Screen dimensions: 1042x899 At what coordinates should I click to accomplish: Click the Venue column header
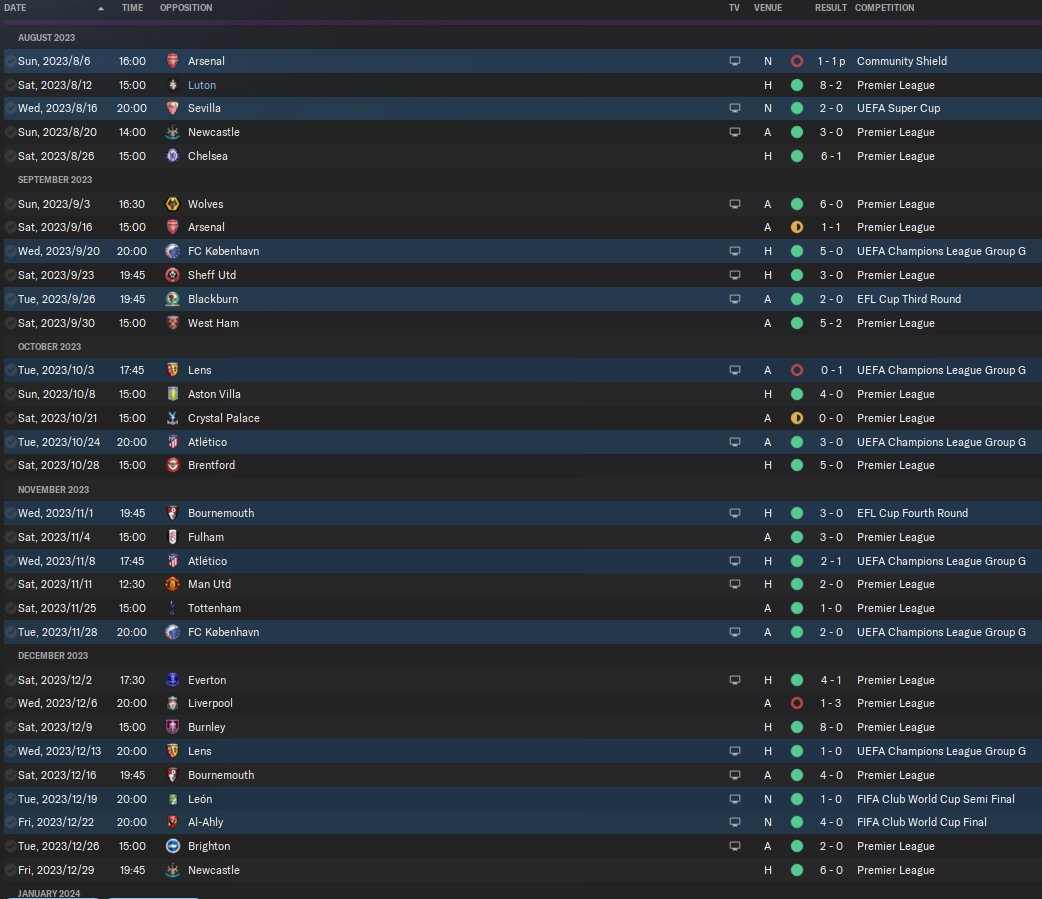pos(768,8)
